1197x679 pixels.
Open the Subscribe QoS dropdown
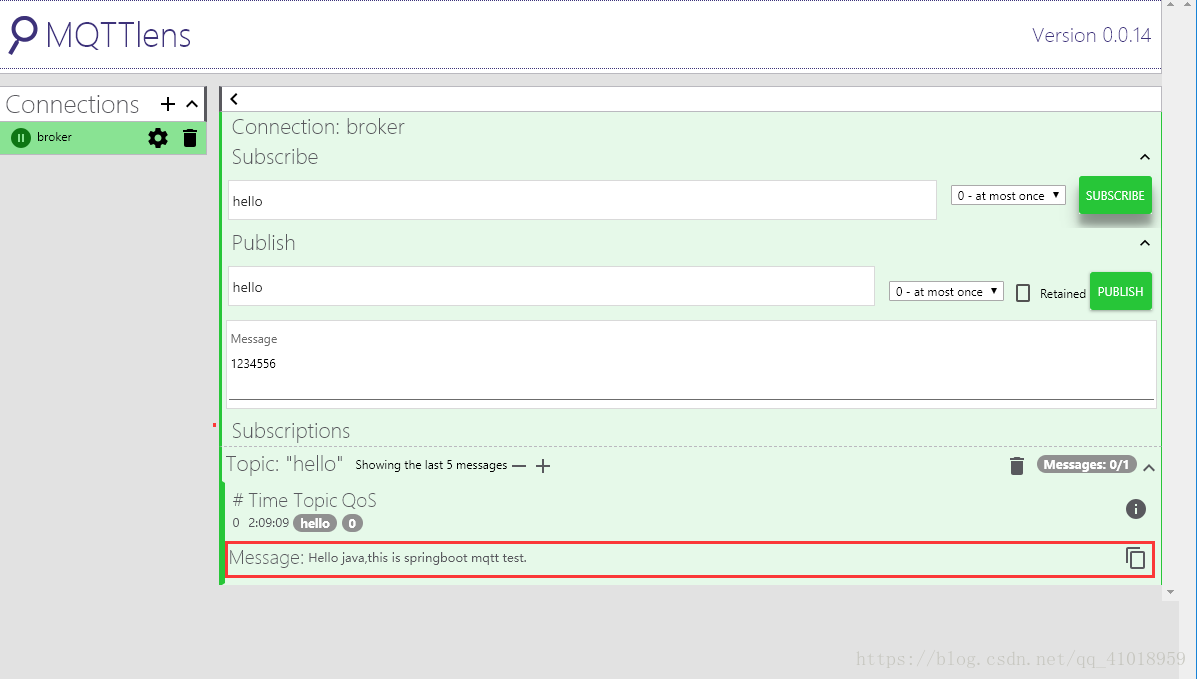[x=1007, y=195]
